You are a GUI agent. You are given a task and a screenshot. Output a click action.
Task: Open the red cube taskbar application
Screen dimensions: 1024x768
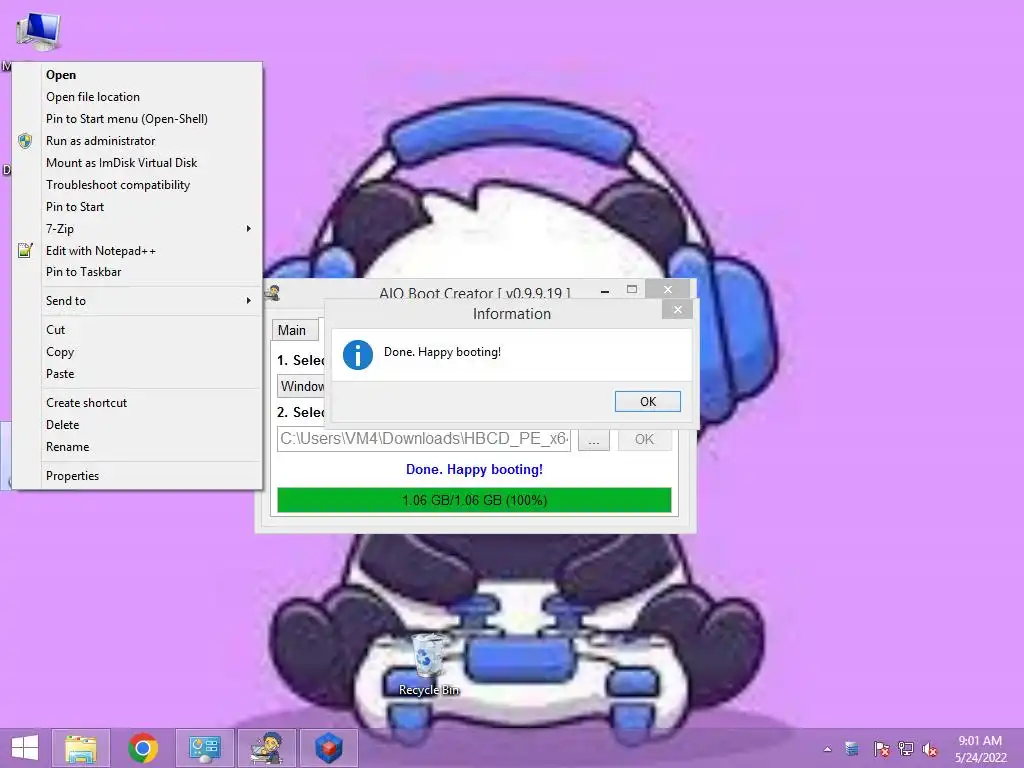coord(329,748)
